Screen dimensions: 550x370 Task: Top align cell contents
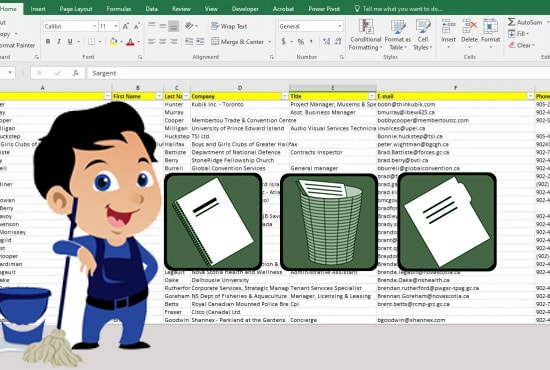(x=152, y=25)
